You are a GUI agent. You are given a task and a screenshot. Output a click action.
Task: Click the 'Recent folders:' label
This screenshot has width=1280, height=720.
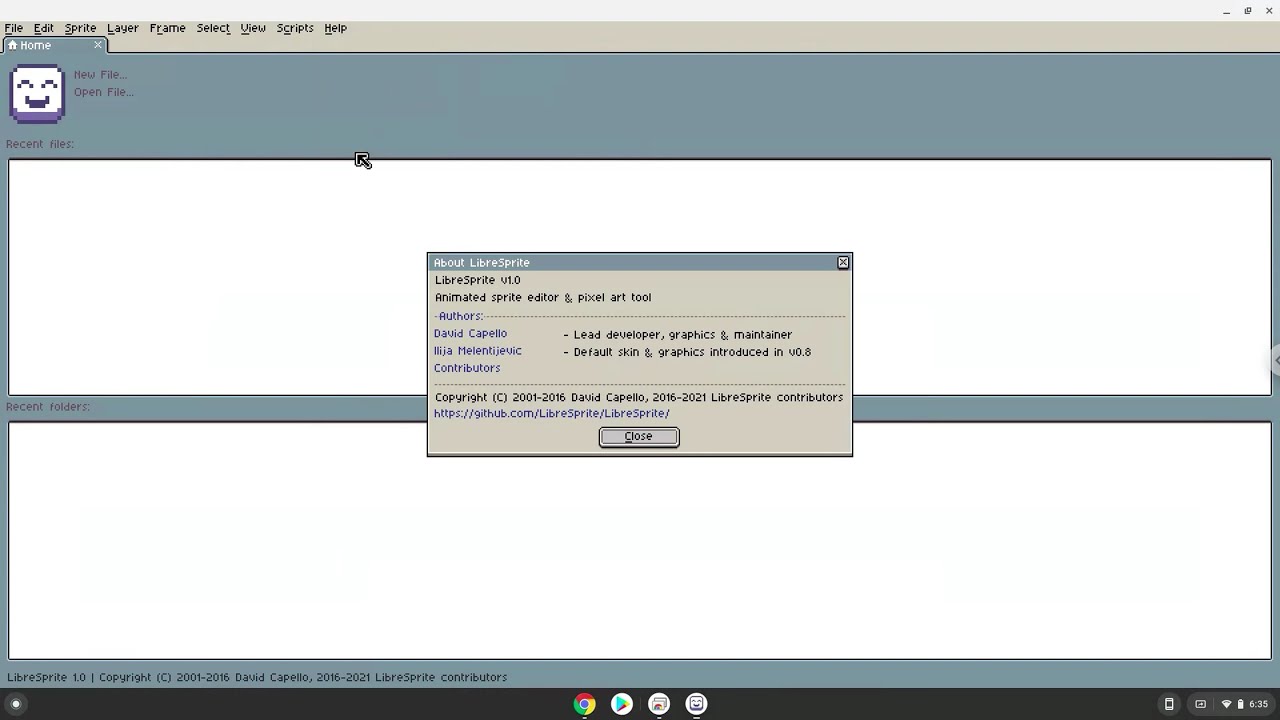(x=48, y=407)
